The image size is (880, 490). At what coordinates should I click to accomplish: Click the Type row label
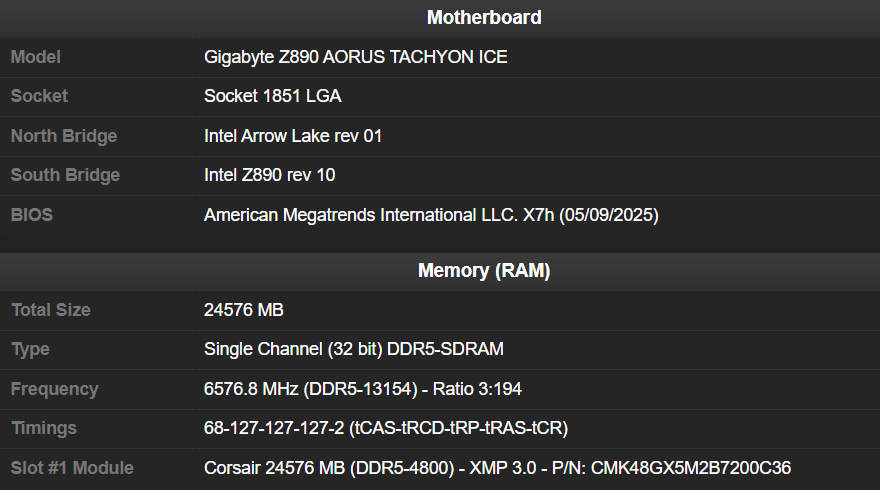(30, 349)
